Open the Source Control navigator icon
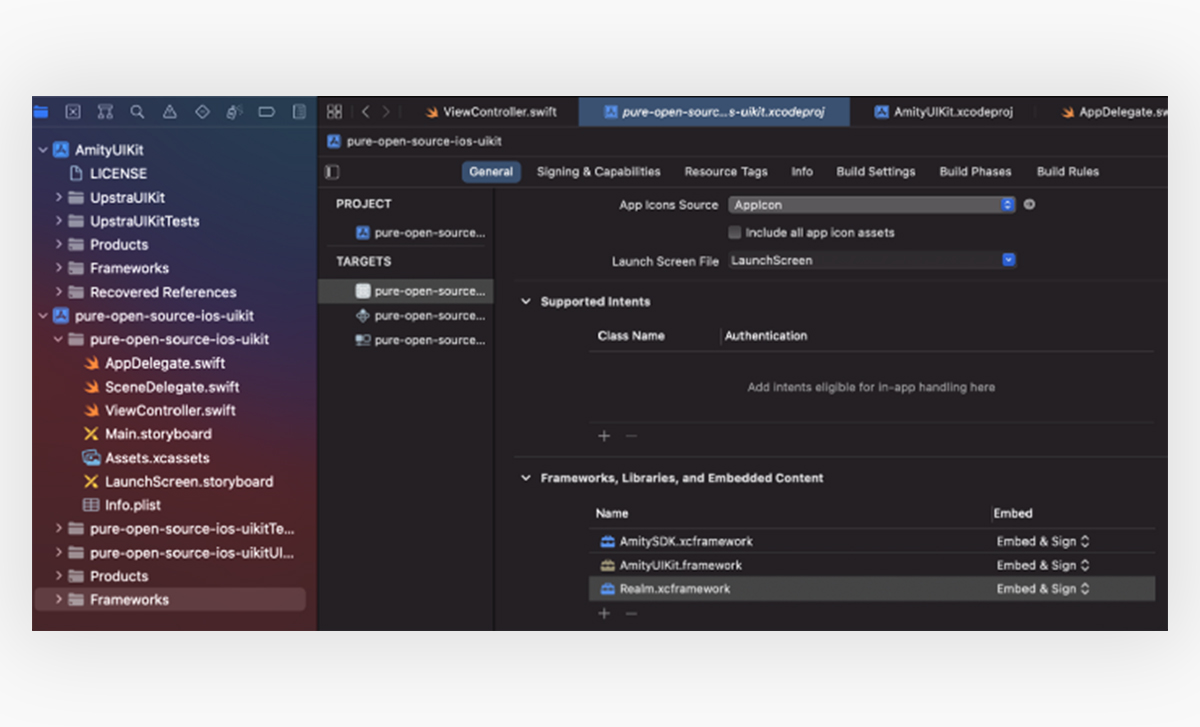 pyautogui.click(x=73, y=112)
